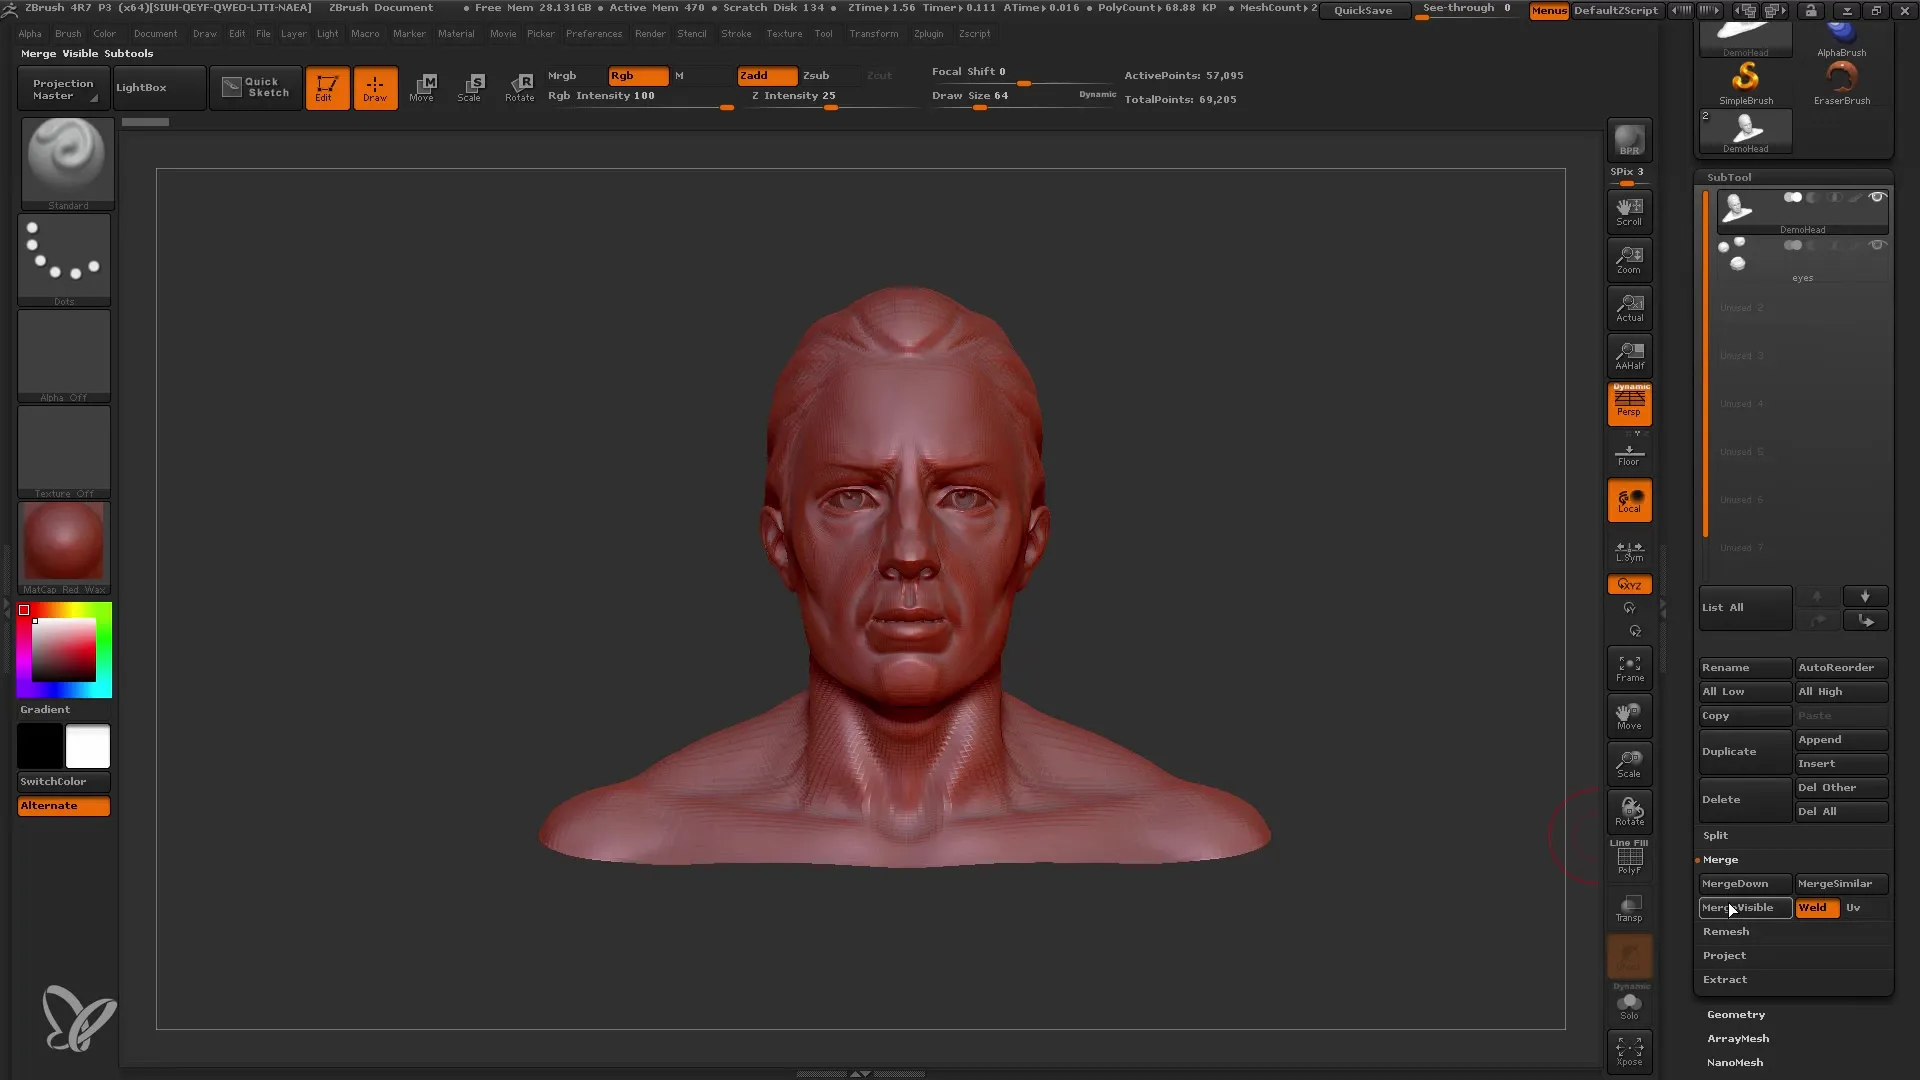Open the Dots stroke picker
This screenshot has height=1080, width=1920.
(x=64, y=260)
